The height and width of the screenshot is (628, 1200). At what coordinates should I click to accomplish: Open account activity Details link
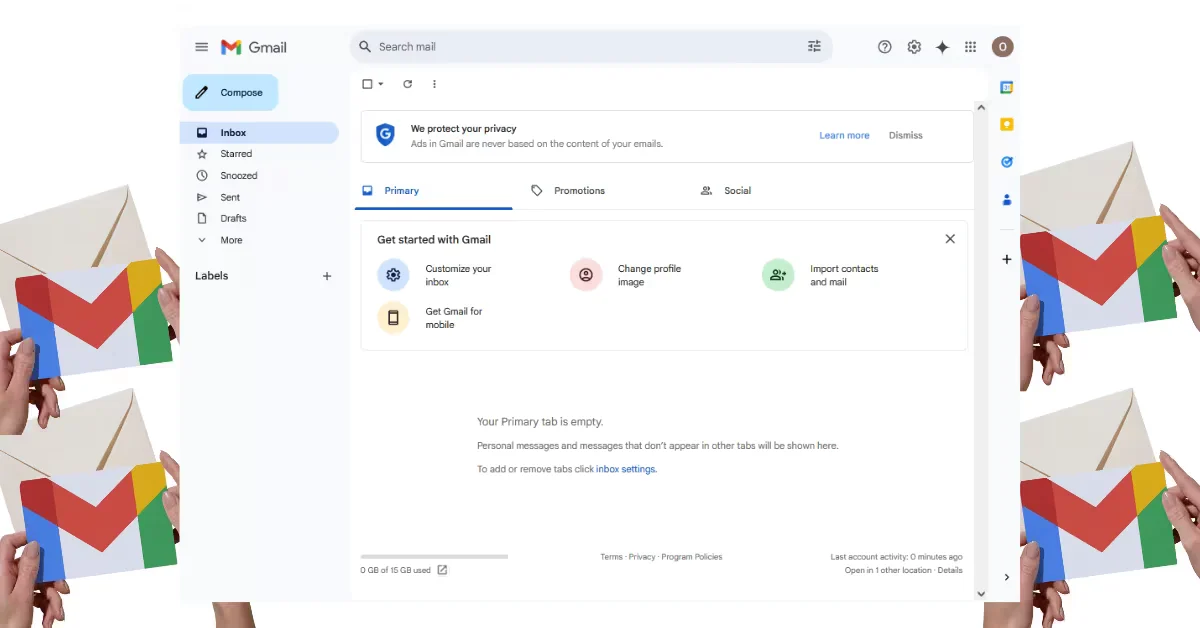click(x=950, y=570)
